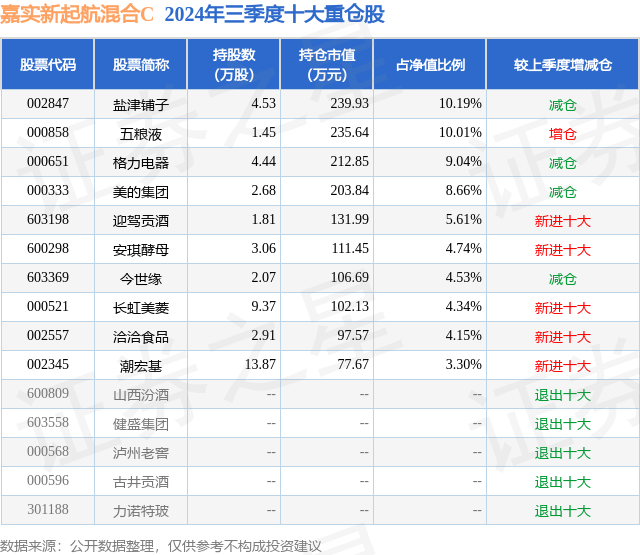Screen dimensions: 640x555
Task: Select the 格力电器 stock name
Action: [141, 162]
